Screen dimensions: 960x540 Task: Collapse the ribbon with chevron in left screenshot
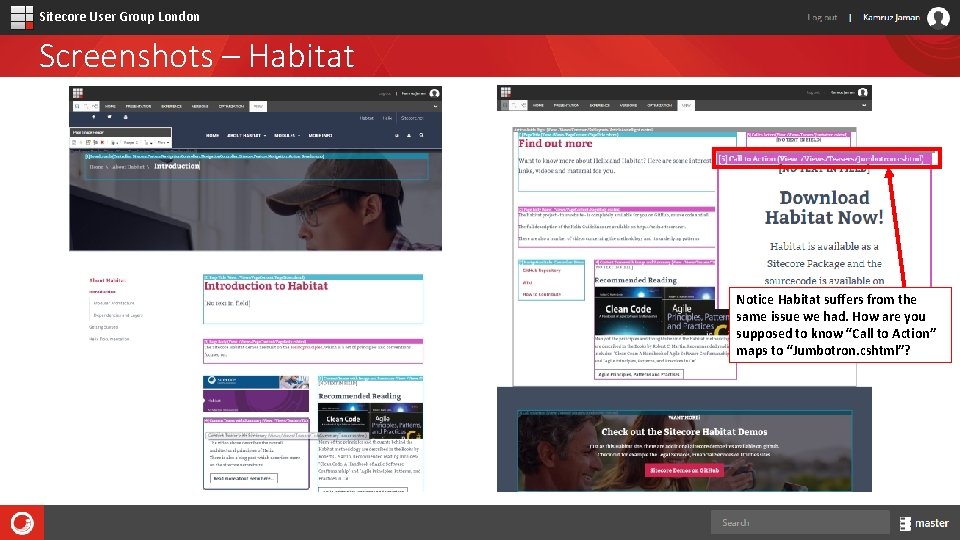[x=435, y=106]
